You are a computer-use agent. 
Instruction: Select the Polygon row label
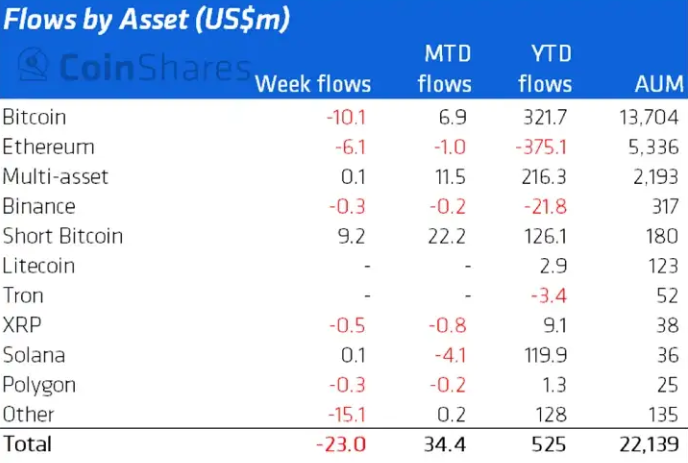point(40,385)
